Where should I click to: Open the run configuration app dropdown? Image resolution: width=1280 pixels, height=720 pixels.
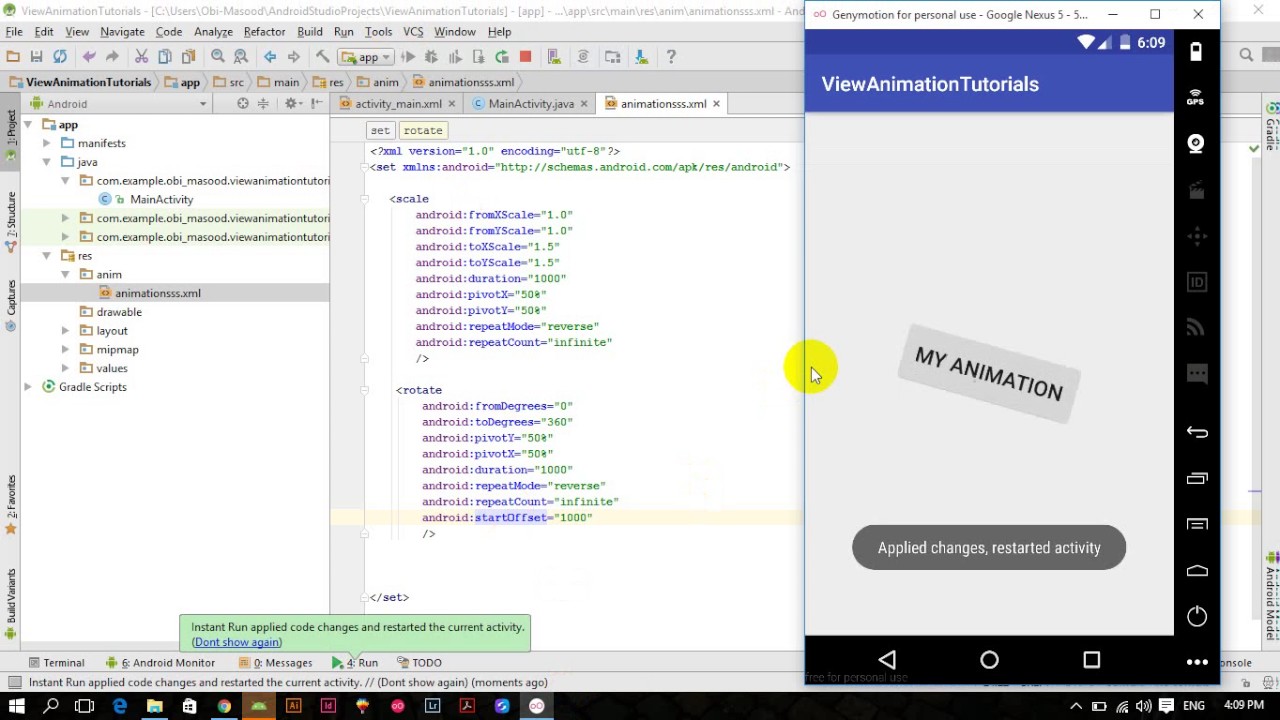coord(365,57)
